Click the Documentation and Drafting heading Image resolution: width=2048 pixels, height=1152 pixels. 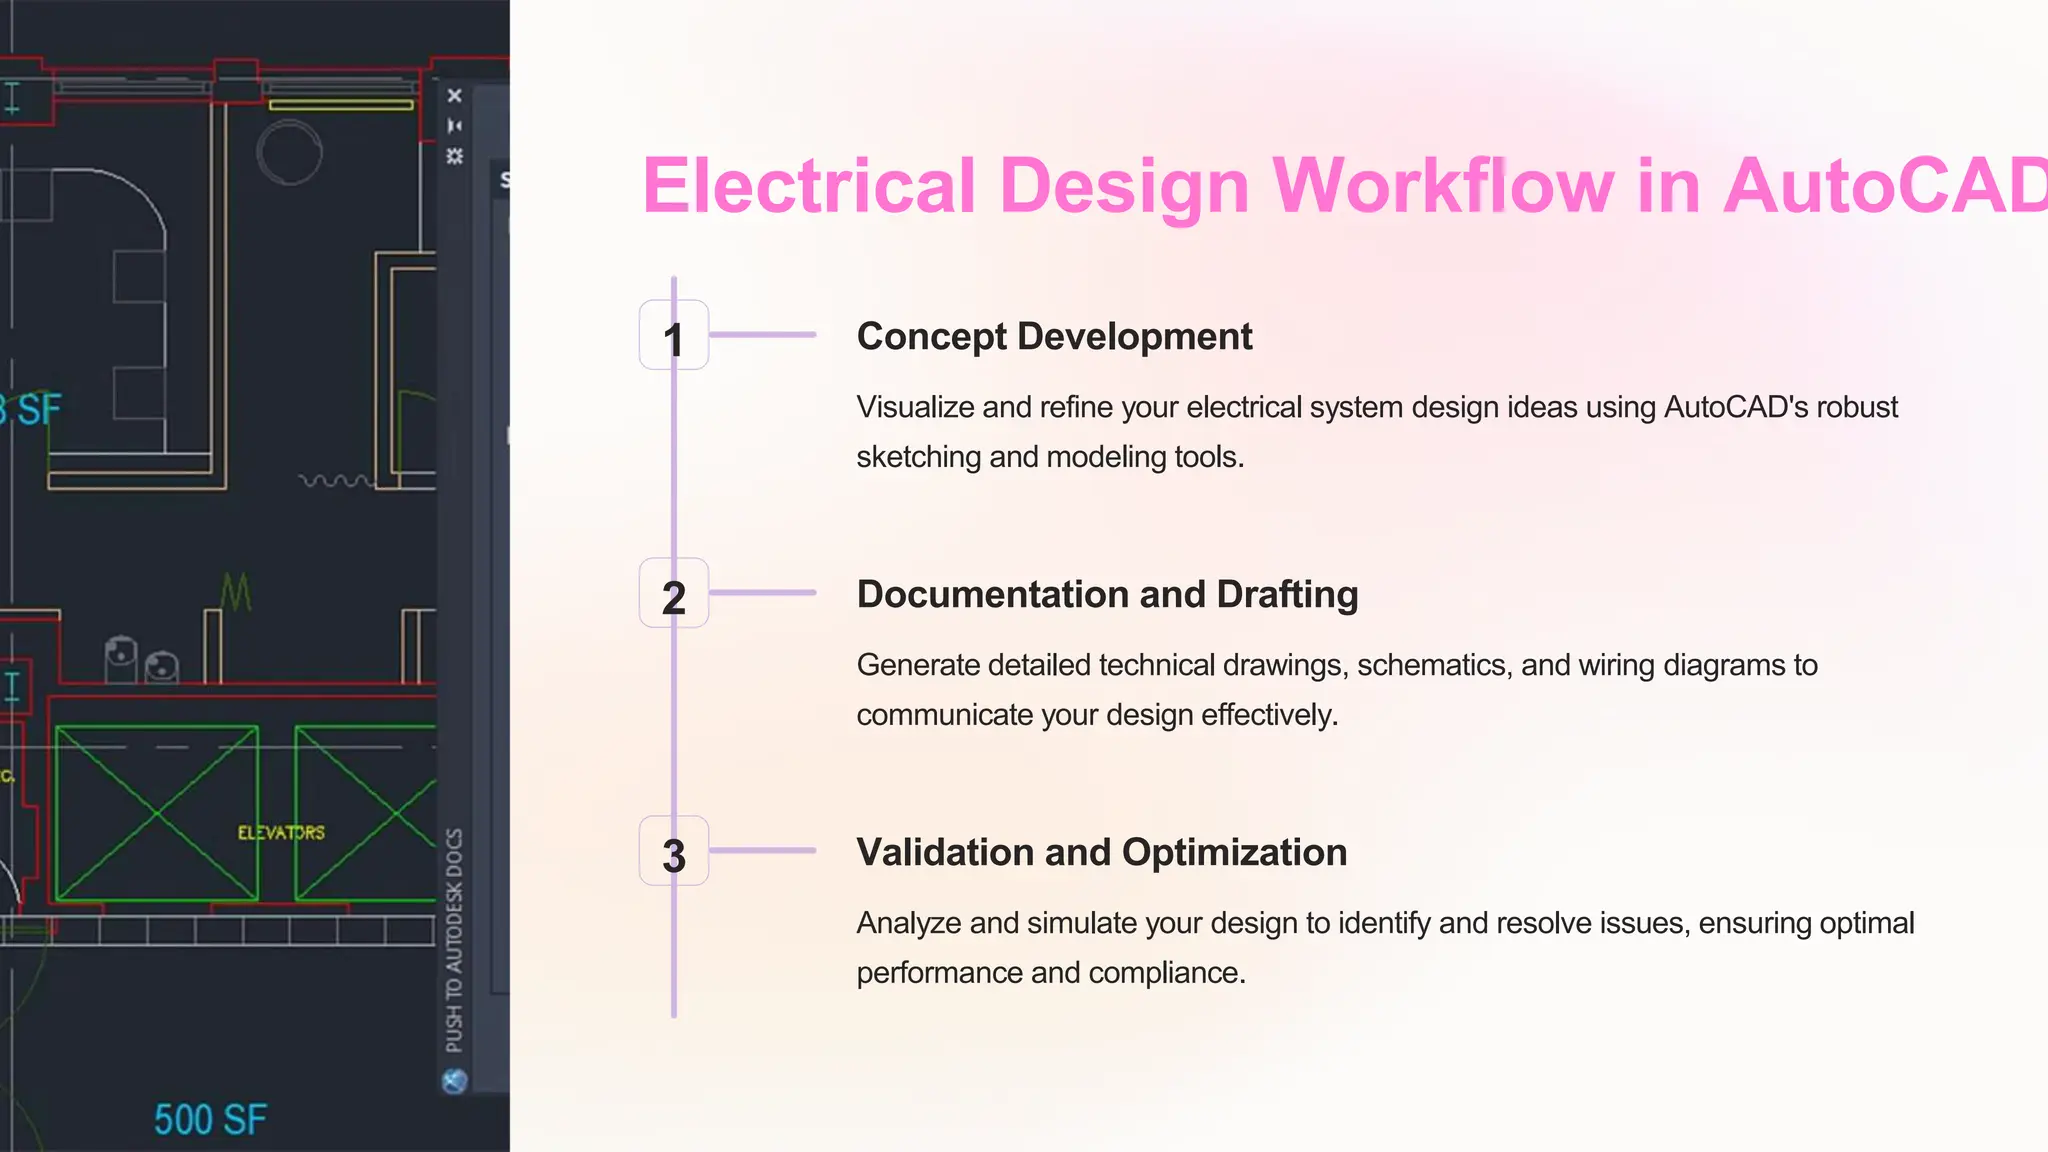click(1107, 595)
